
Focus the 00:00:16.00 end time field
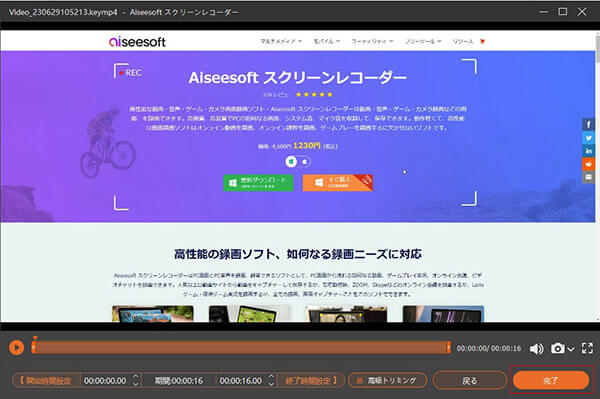point(241,381)
